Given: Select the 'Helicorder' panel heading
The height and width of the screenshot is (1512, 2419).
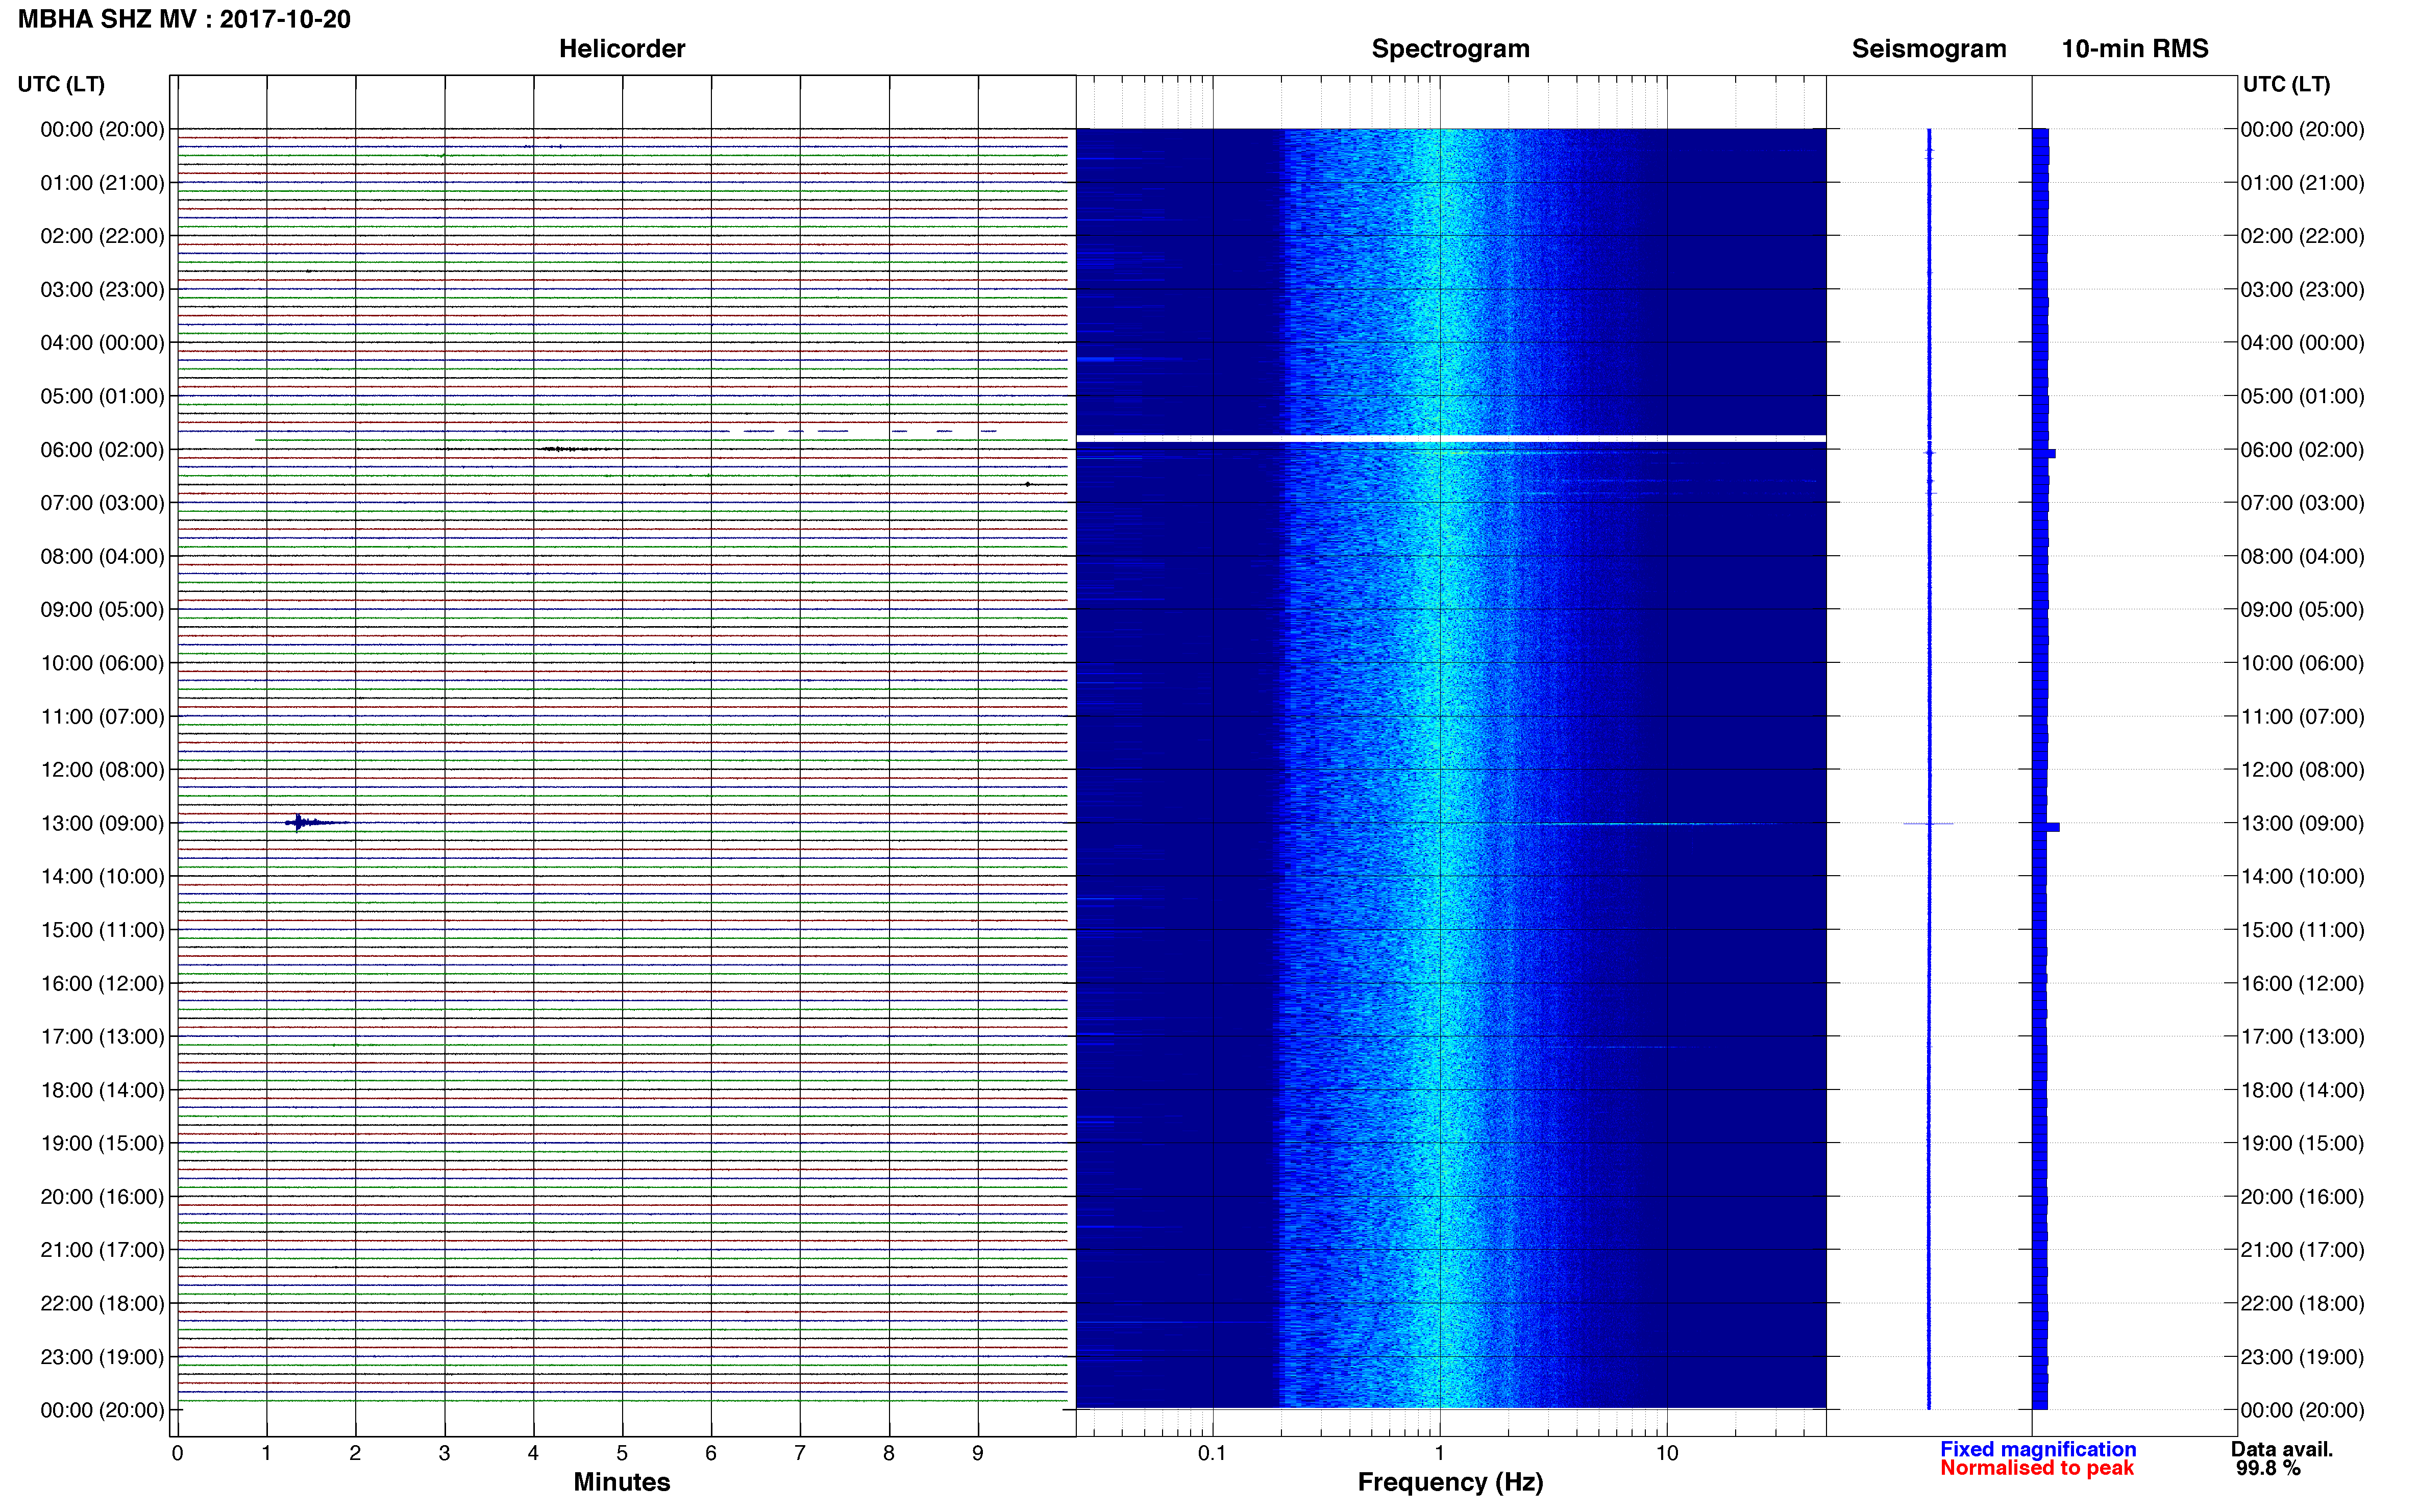Looking at the screenshot, I should tap(621, 49).
